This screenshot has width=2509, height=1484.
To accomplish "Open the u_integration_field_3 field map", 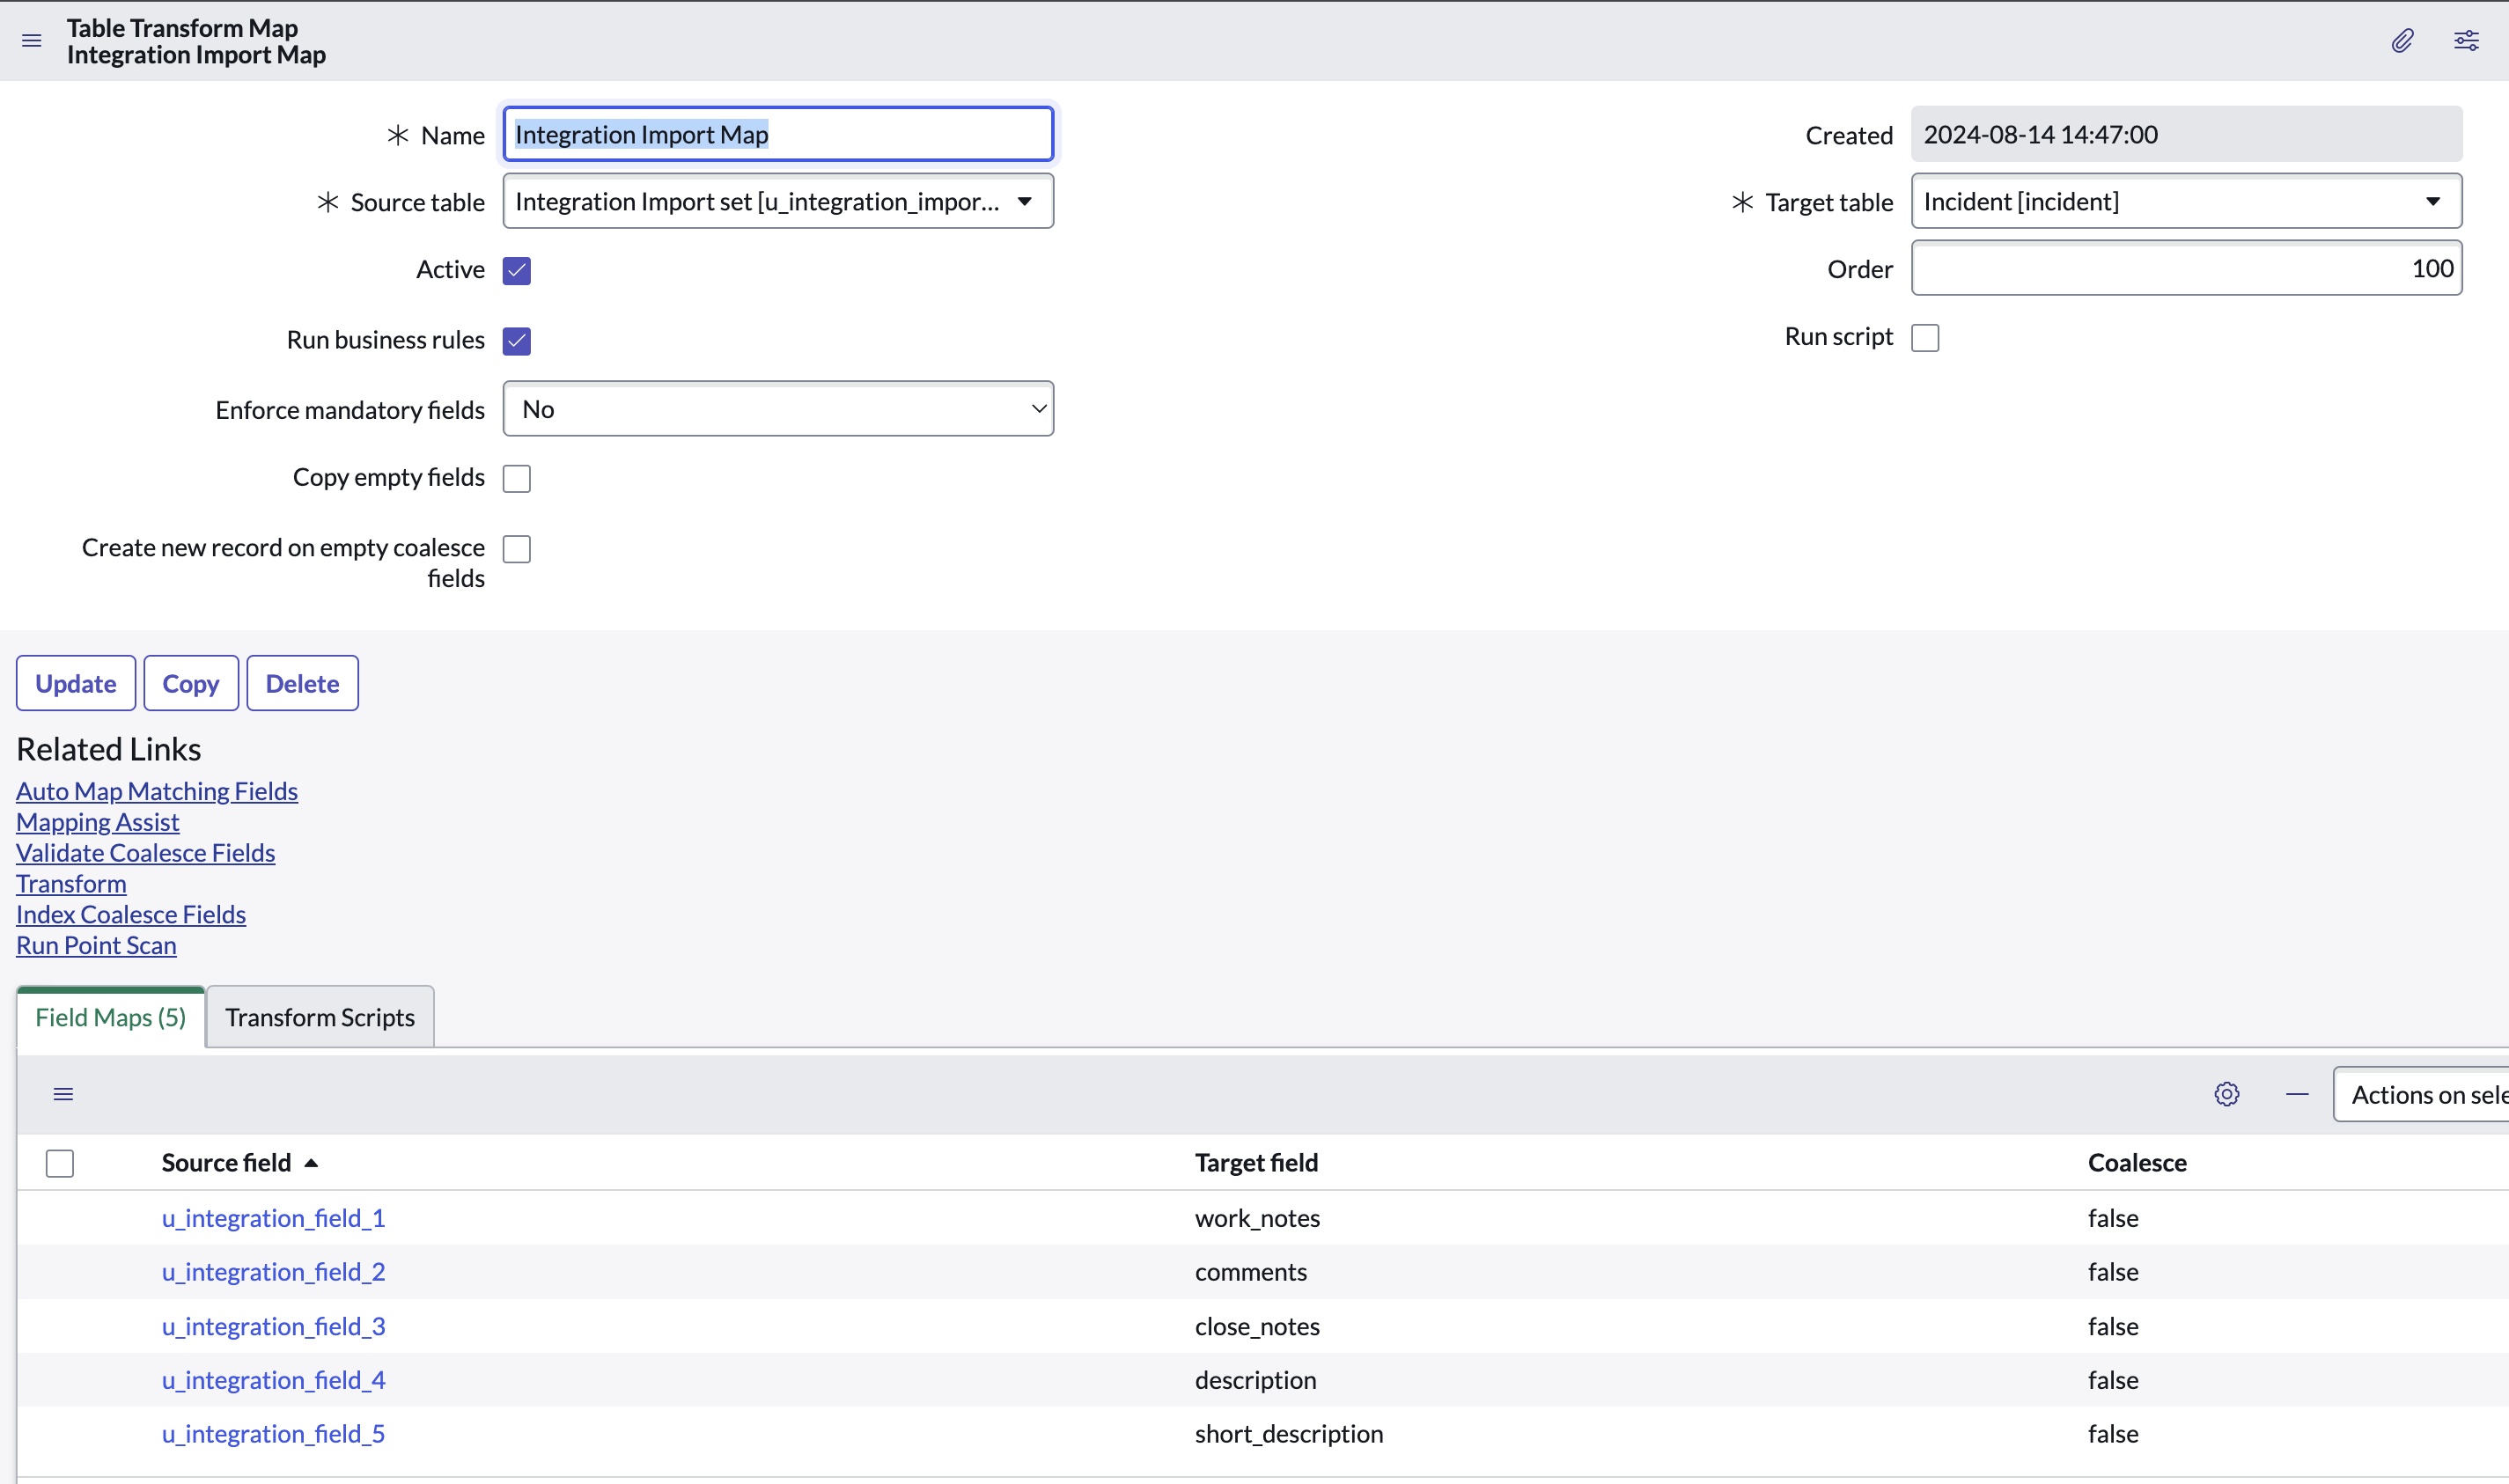I will pyautogui.click(x=273, y=1326).
